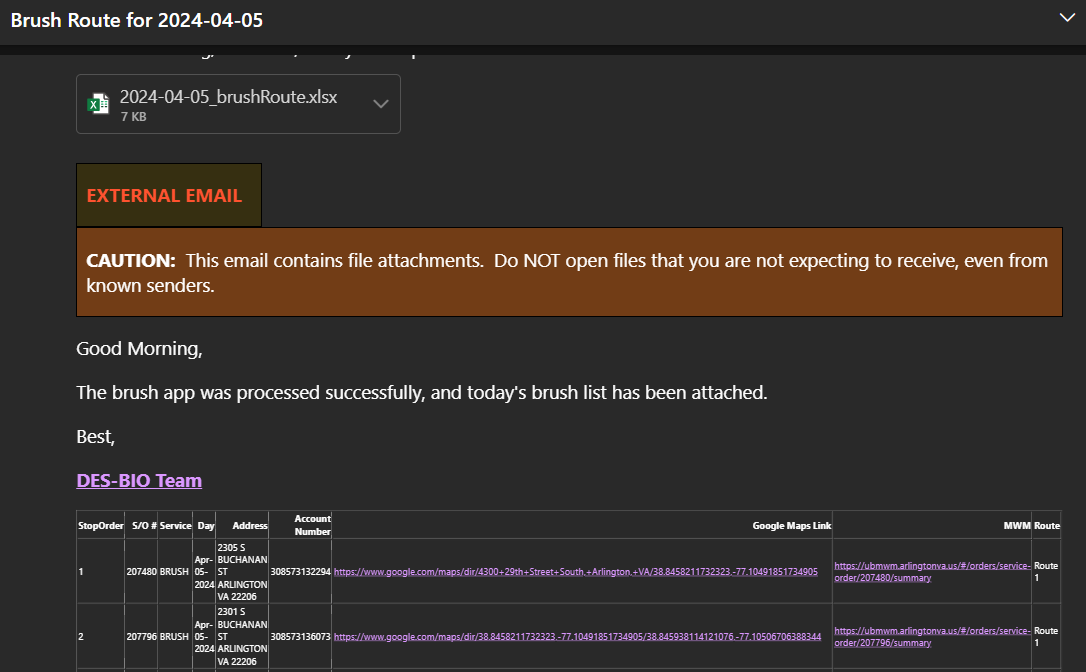Select the CAUTION banner about file attachments
Viewport: 1086px width, 672px height.
click(x=569, y=272)
